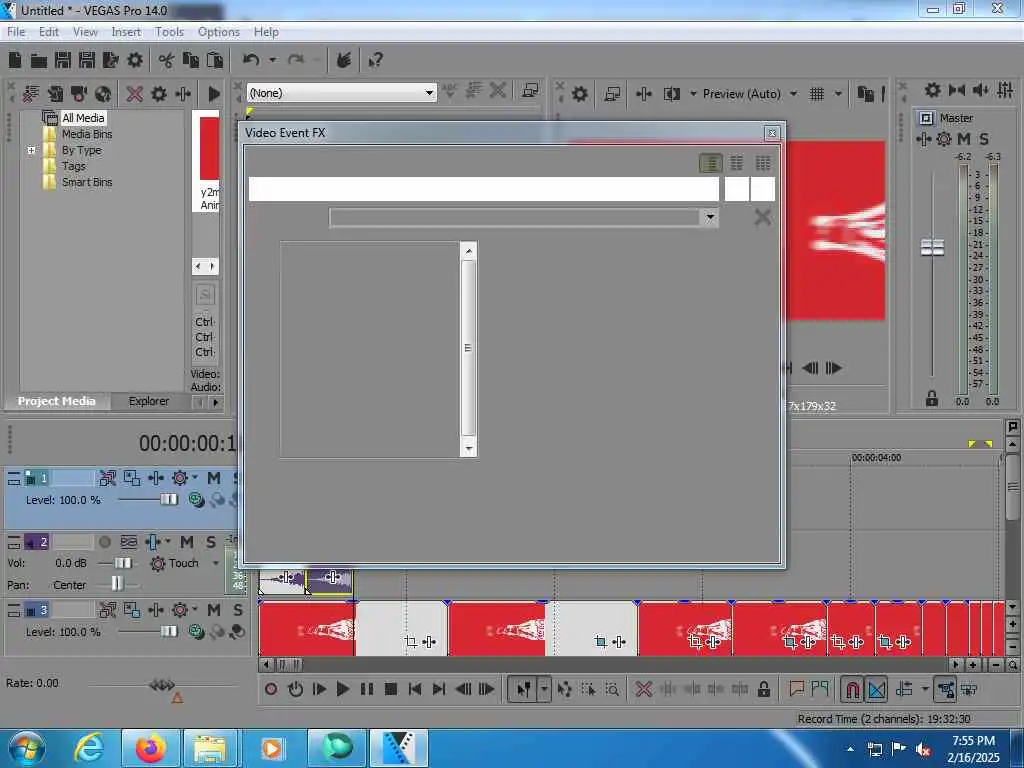This screenshot has height=768, width=1024.
Task: Open a project with the folder icon
Action: (x=39, y=61)
